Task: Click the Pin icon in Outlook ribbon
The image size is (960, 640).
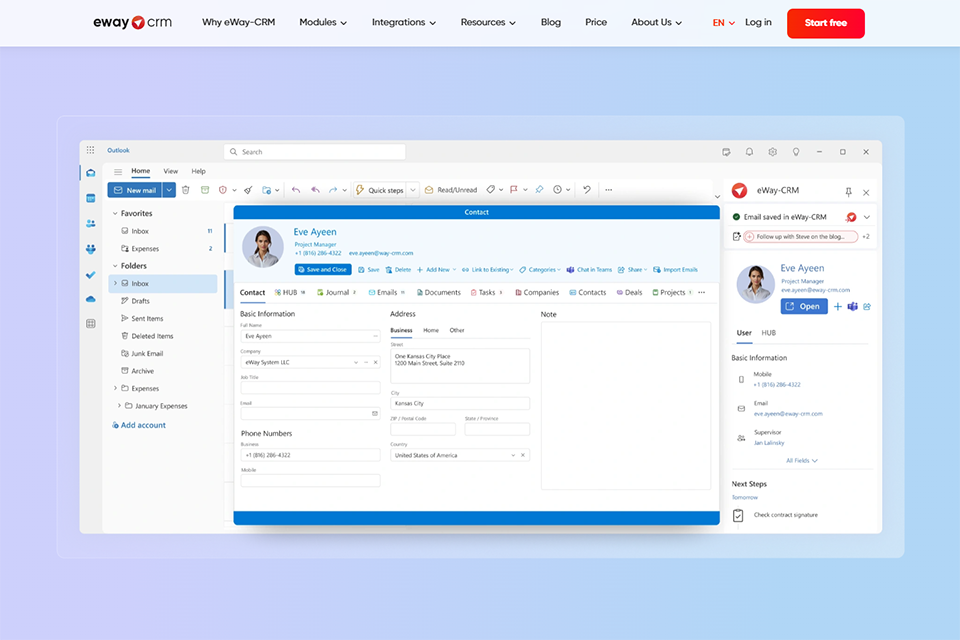Action: point(539,190)
